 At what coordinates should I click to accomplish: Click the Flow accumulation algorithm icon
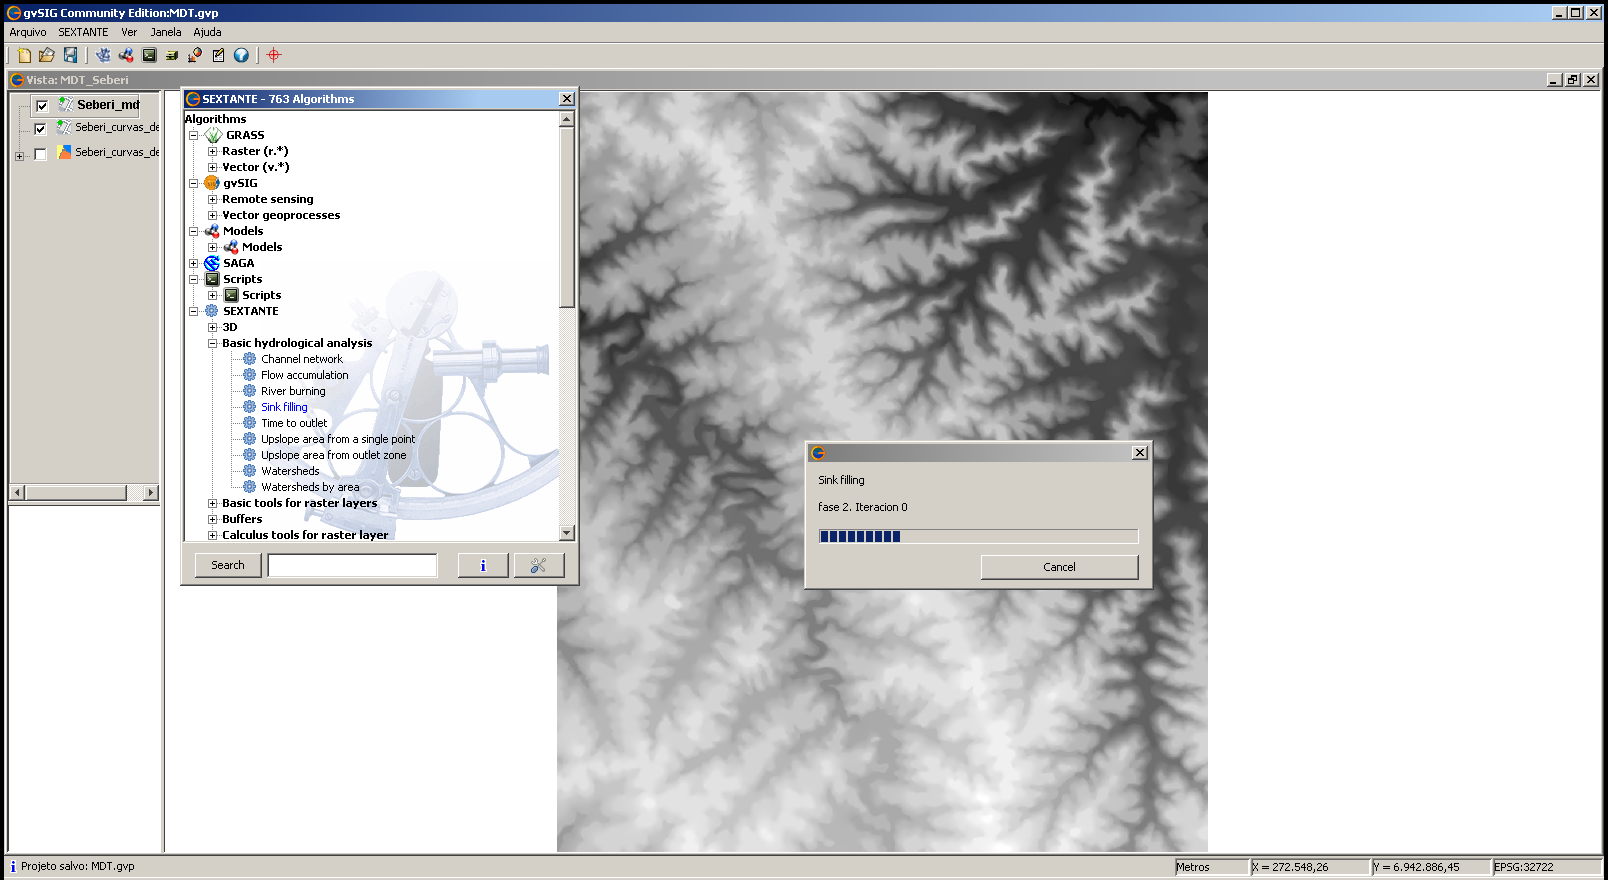[x=250, y=375]
